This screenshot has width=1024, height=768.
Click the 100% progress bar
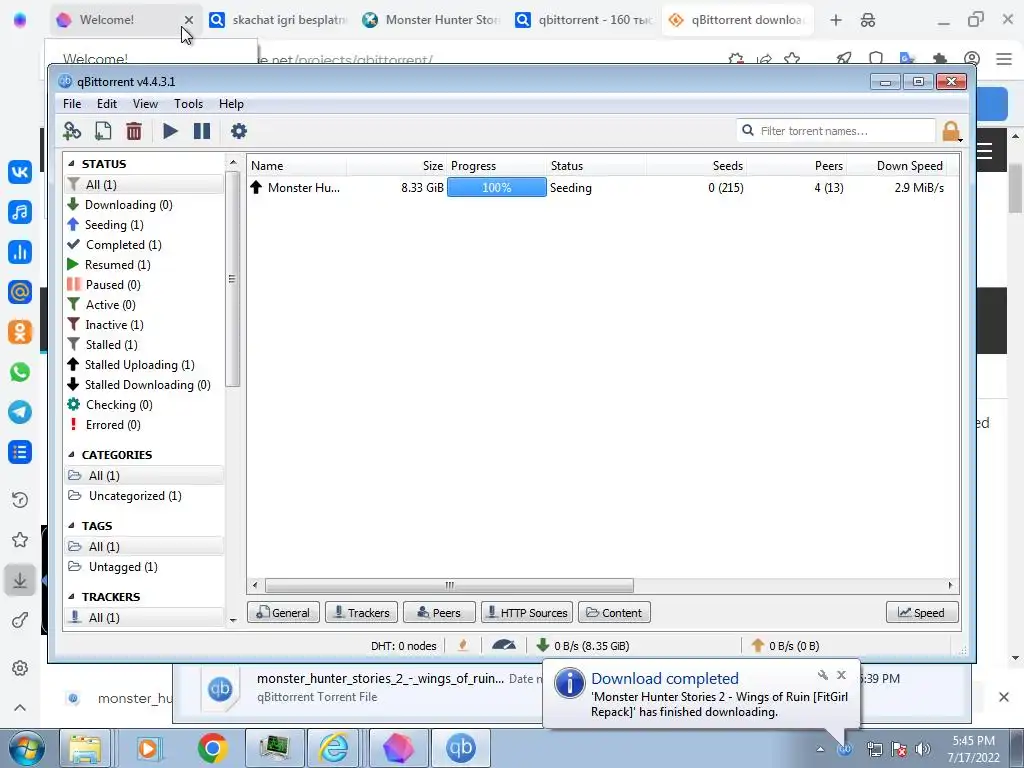496,187
